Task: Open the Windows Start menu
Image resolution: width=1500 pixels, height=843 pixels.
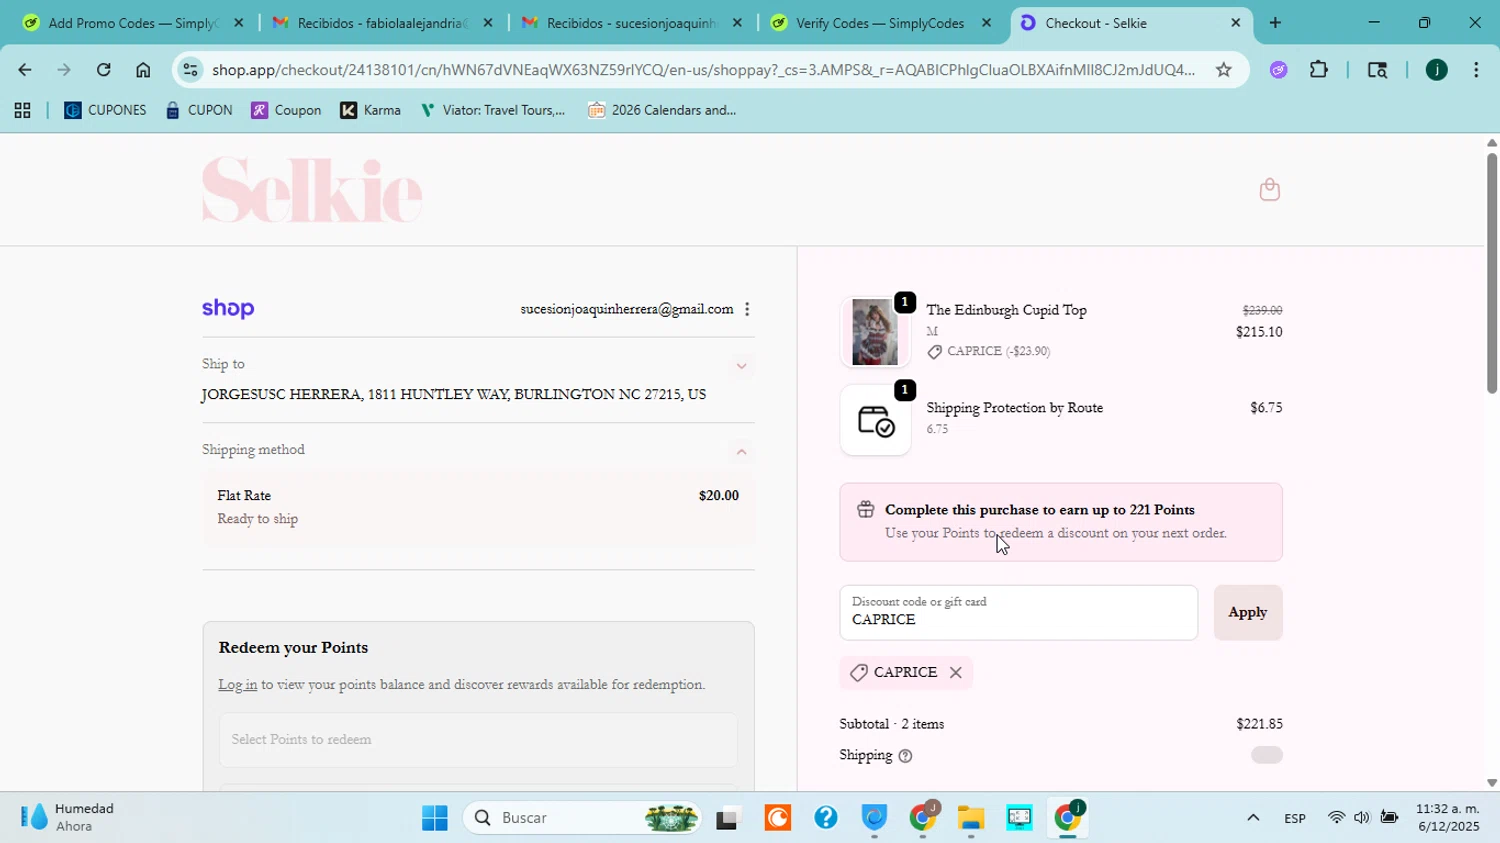Action: pos(435,818)
